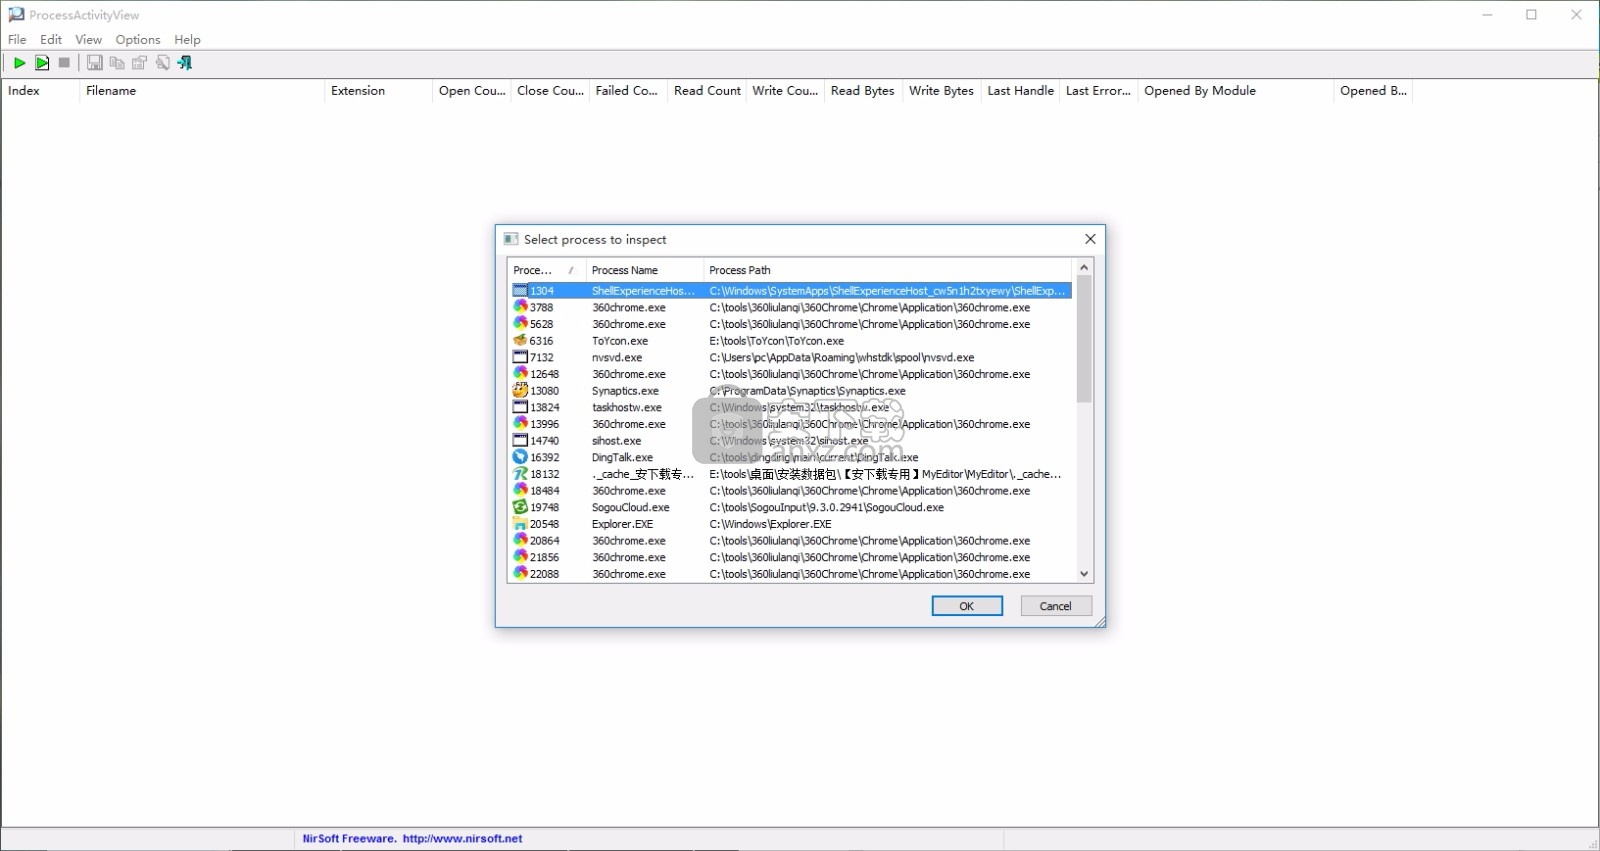Click the Properties toolbar icon

(140, 63)
